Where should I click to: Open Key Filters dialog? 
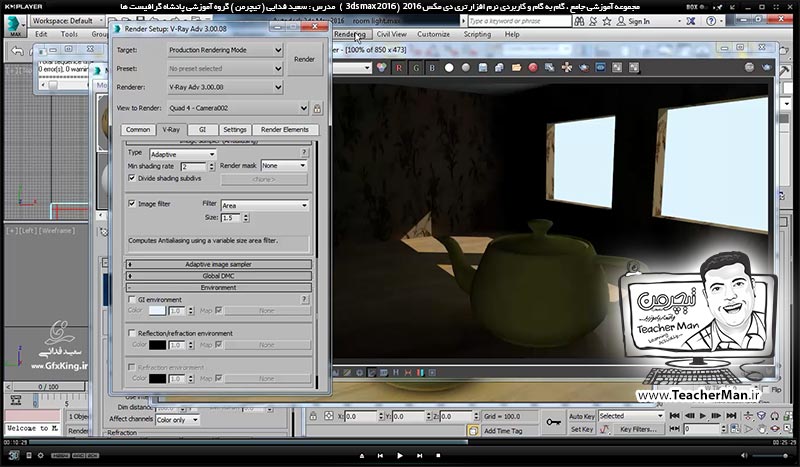pos(638,430)
